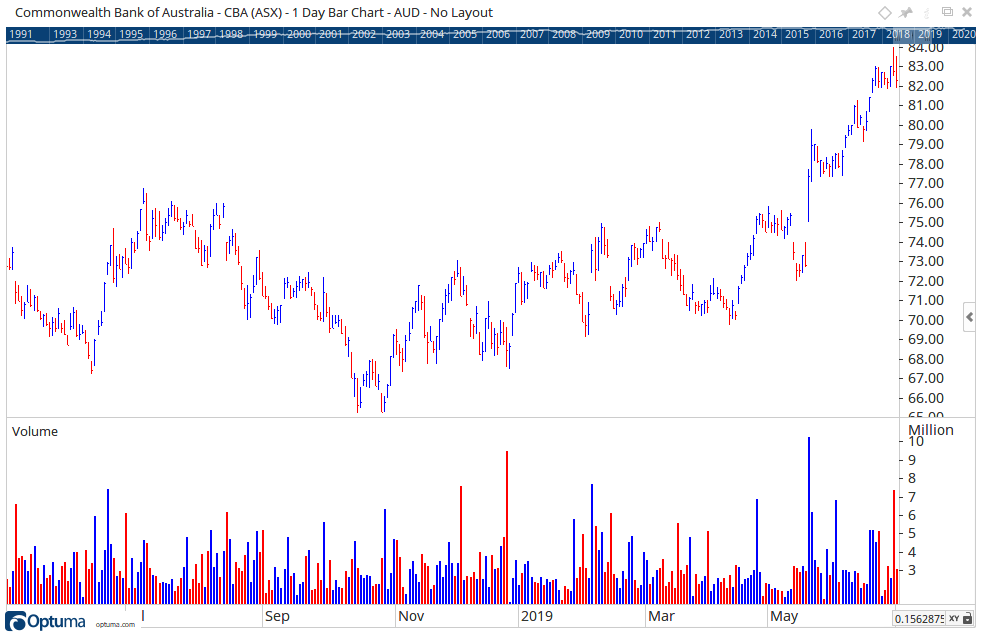
Task: Click the Volume pane label
Action: [x=35, y=431]
